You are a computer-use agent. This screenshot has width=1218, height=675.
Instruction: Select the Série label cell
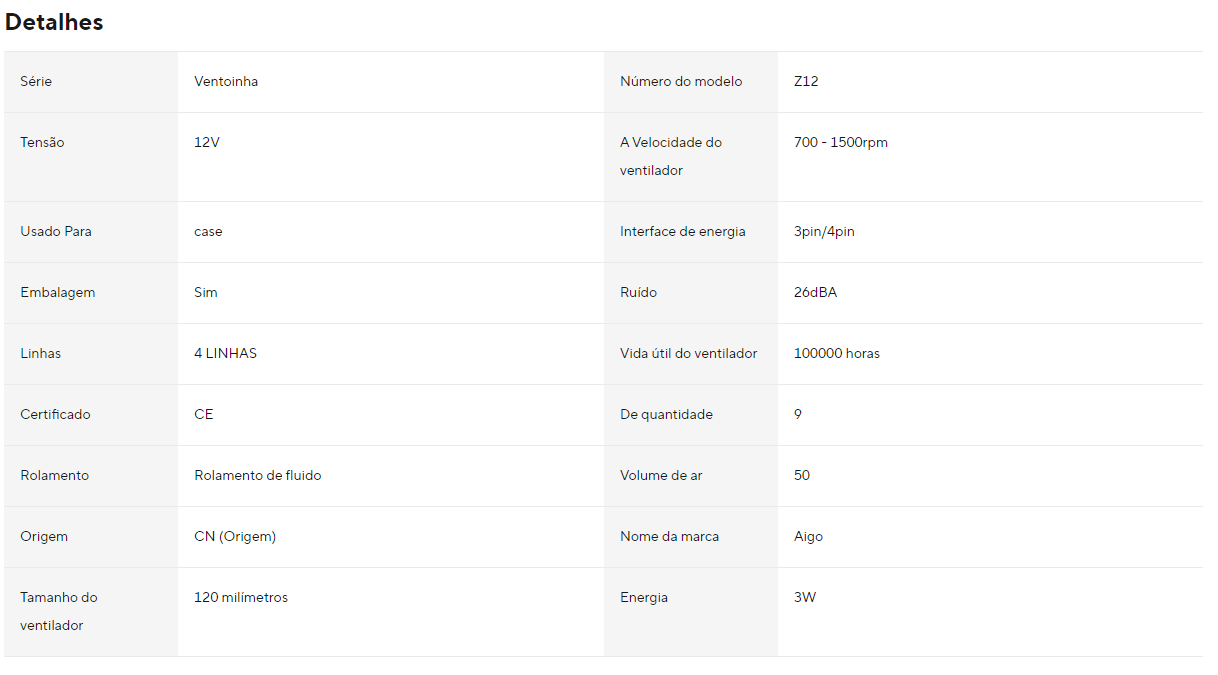[x=91, y=82]
